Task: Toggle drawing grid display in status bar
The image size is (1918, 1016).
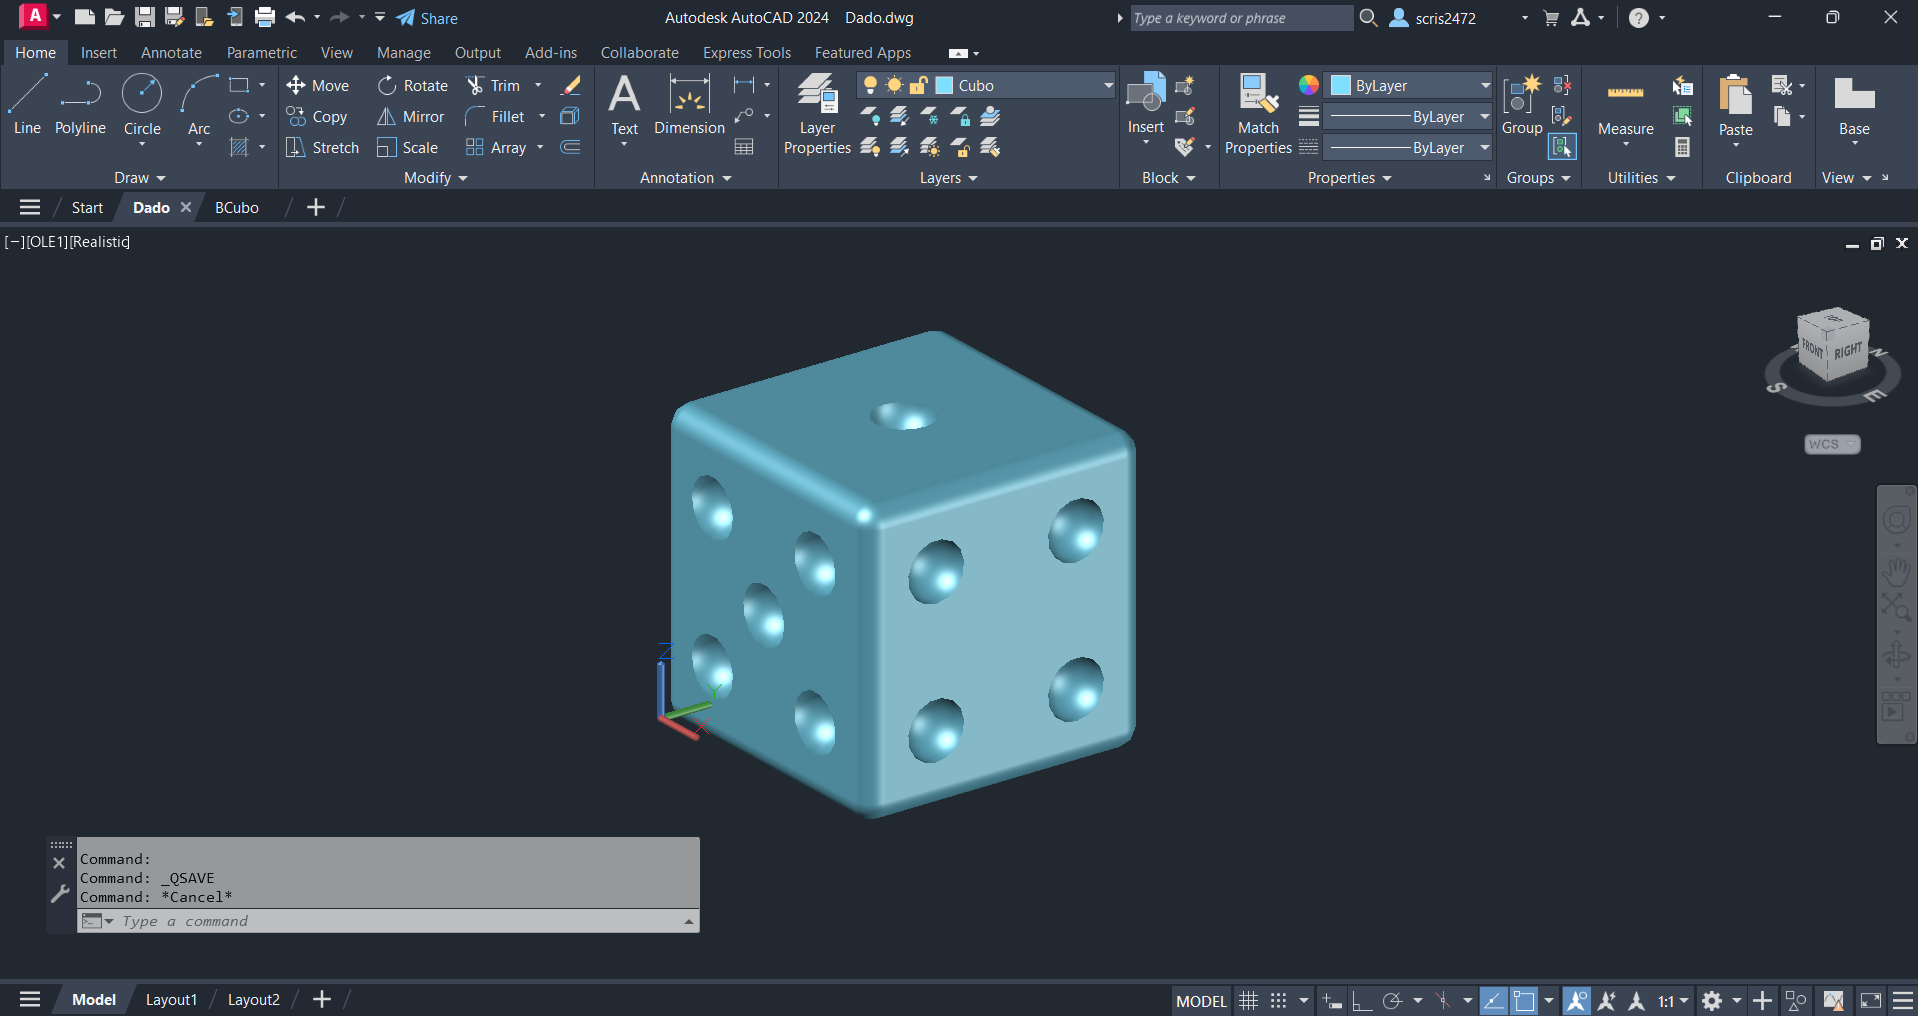Action: click(x=1248, y=1000)
